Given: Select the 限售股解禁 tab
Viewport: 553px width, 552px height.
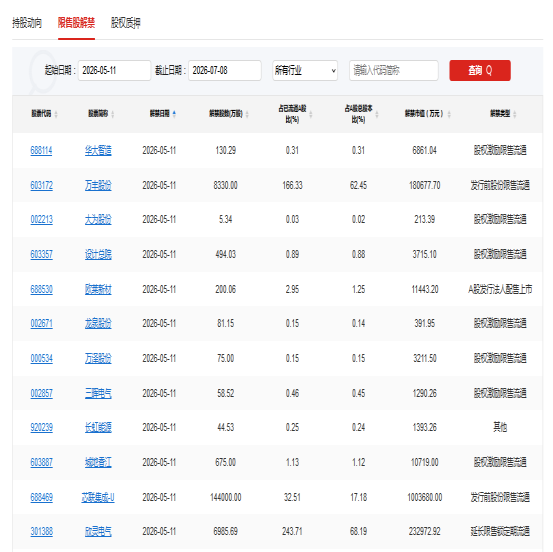Looking at the screenshot, I should coord(77,23).
